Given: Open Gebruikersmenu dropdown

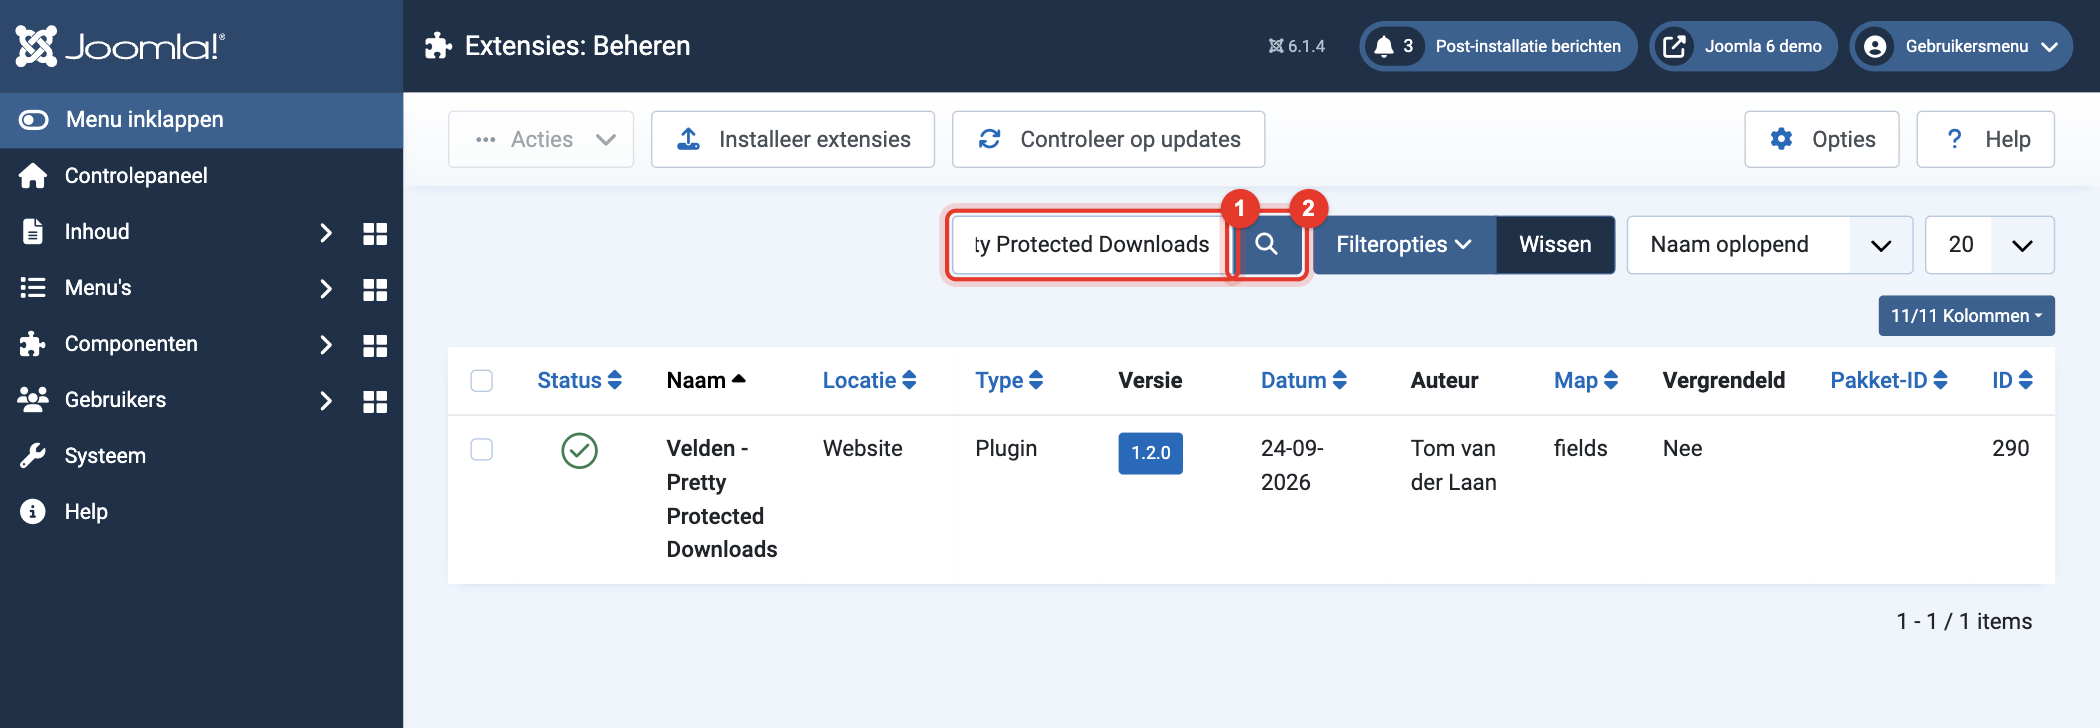Looking at the screenshot, I should coord(1961,46).
